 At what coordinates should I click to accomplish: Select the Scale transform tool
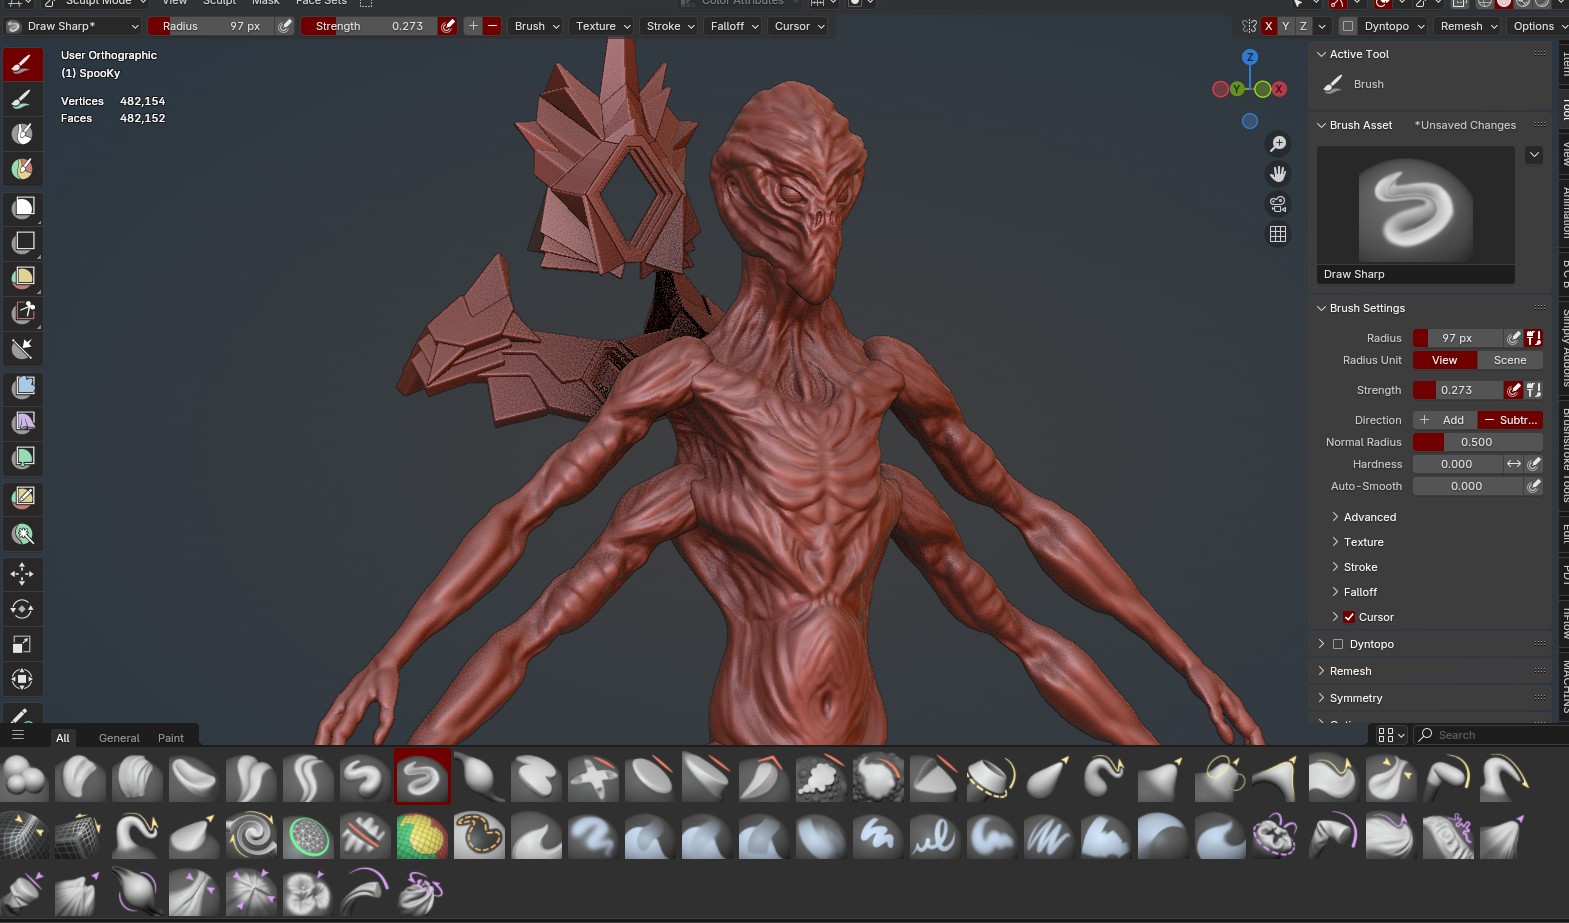pos(22,644)
